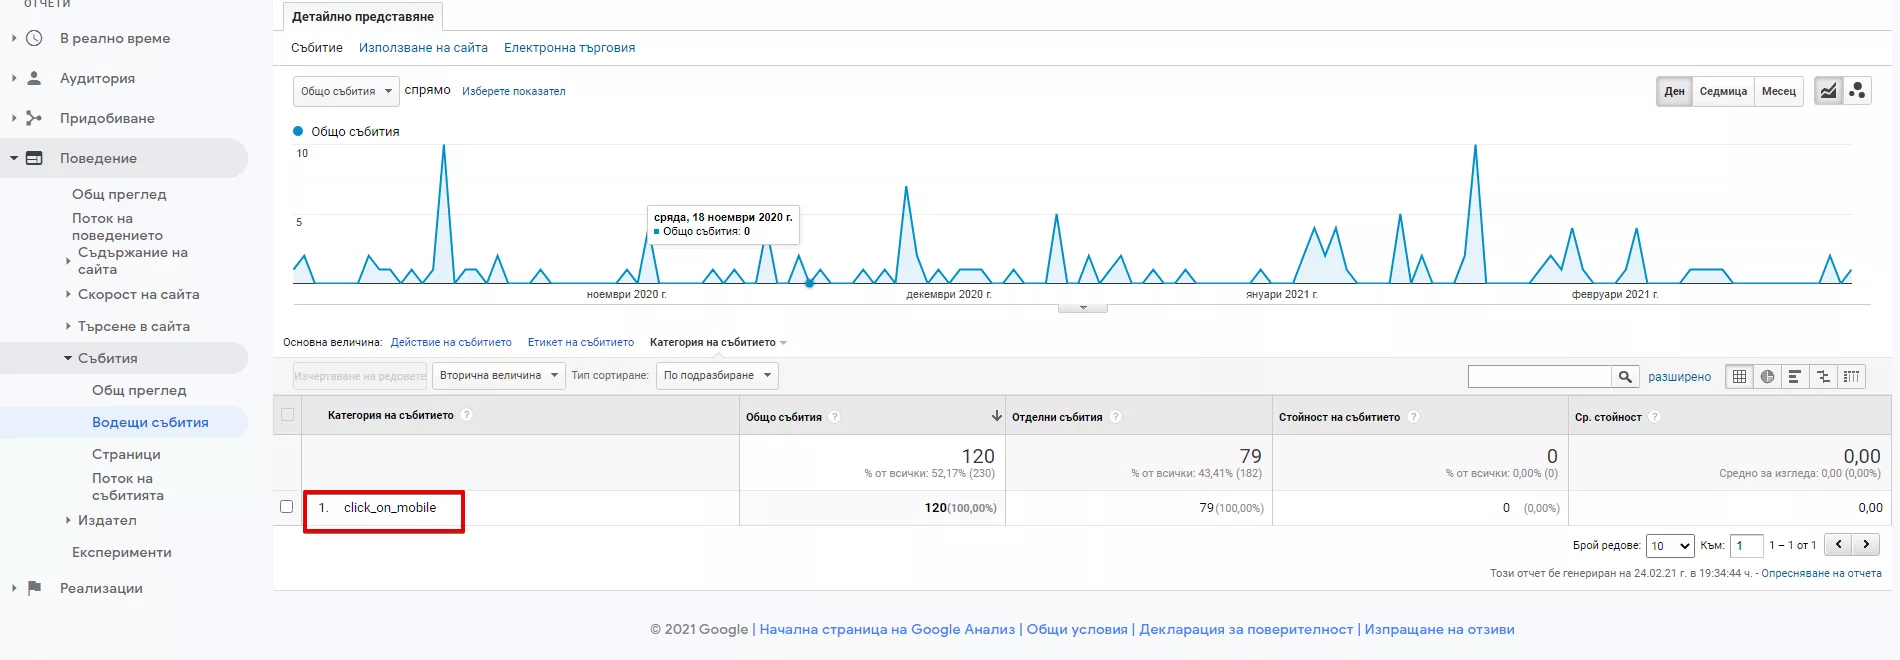Open the Електронна търговия tab
The width and height of the screenshot is (1900, 660).
569,48
